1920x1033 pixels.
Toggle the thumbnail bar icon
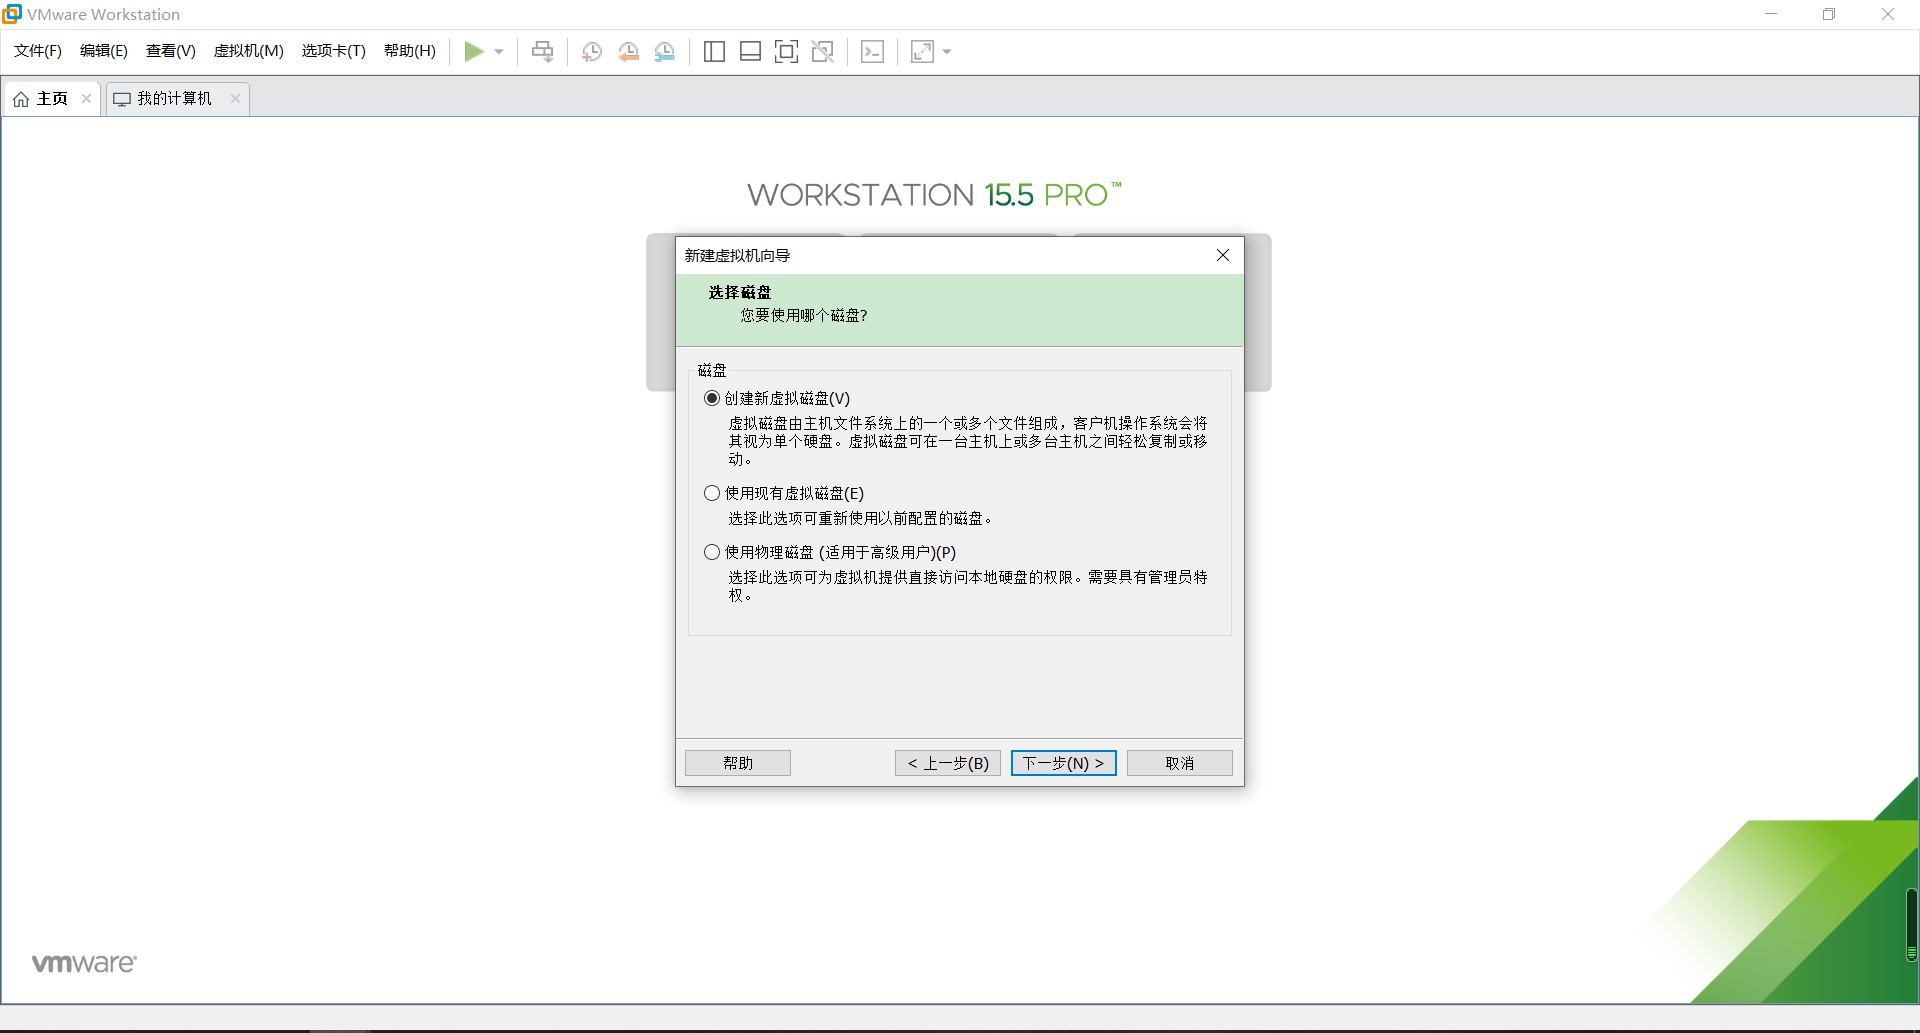[750, 51]
